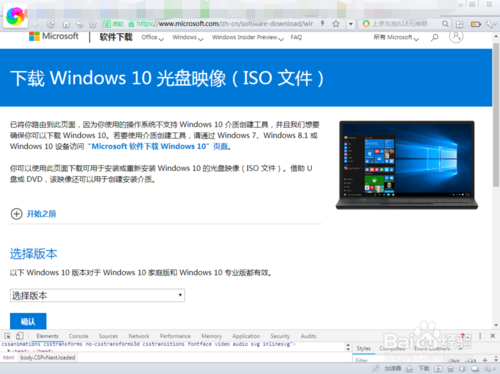Expand the Office menu
This screenshot has height=374, width=500.
(152, 37)
